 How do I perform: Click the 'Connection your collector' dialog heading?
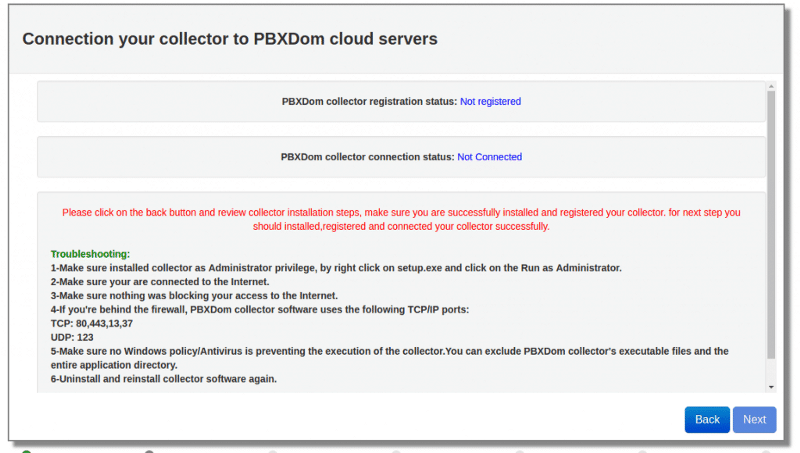pyautogui.click(x=230, y=39)
